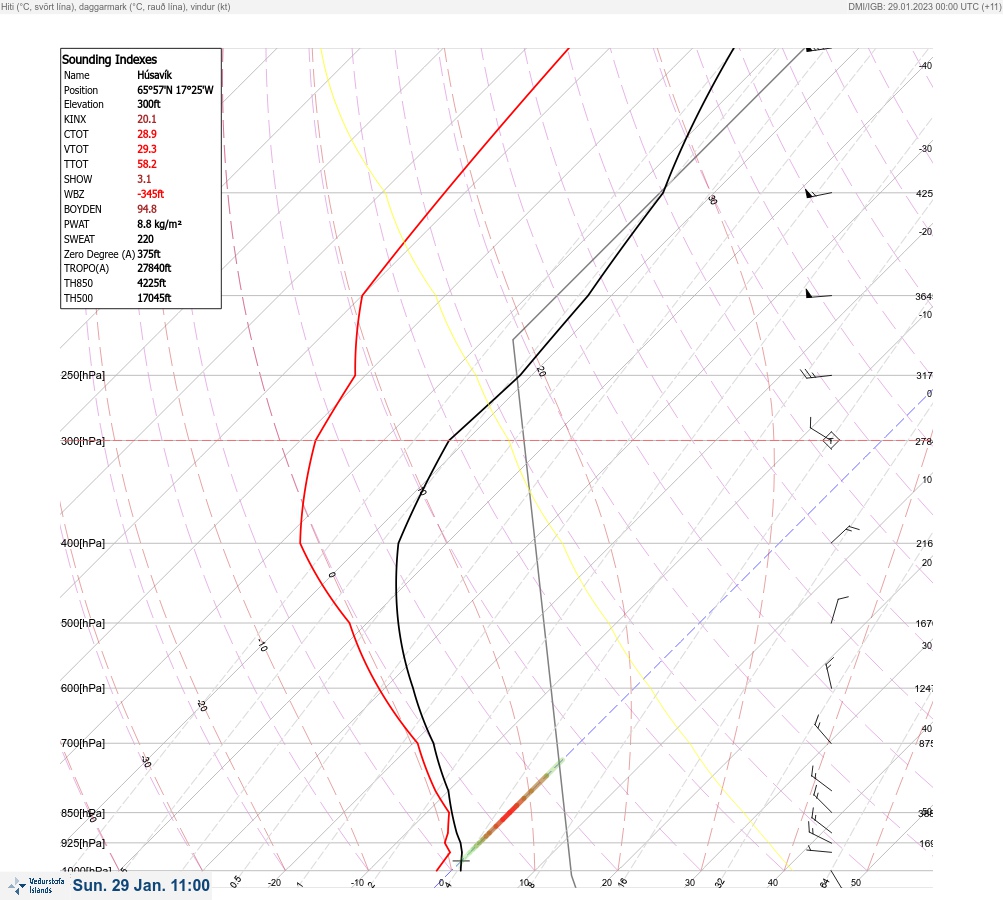Click the '40' temperature axis label at bottom
This screenshot has width=1003, height=900.
click(x=773, y=883)
